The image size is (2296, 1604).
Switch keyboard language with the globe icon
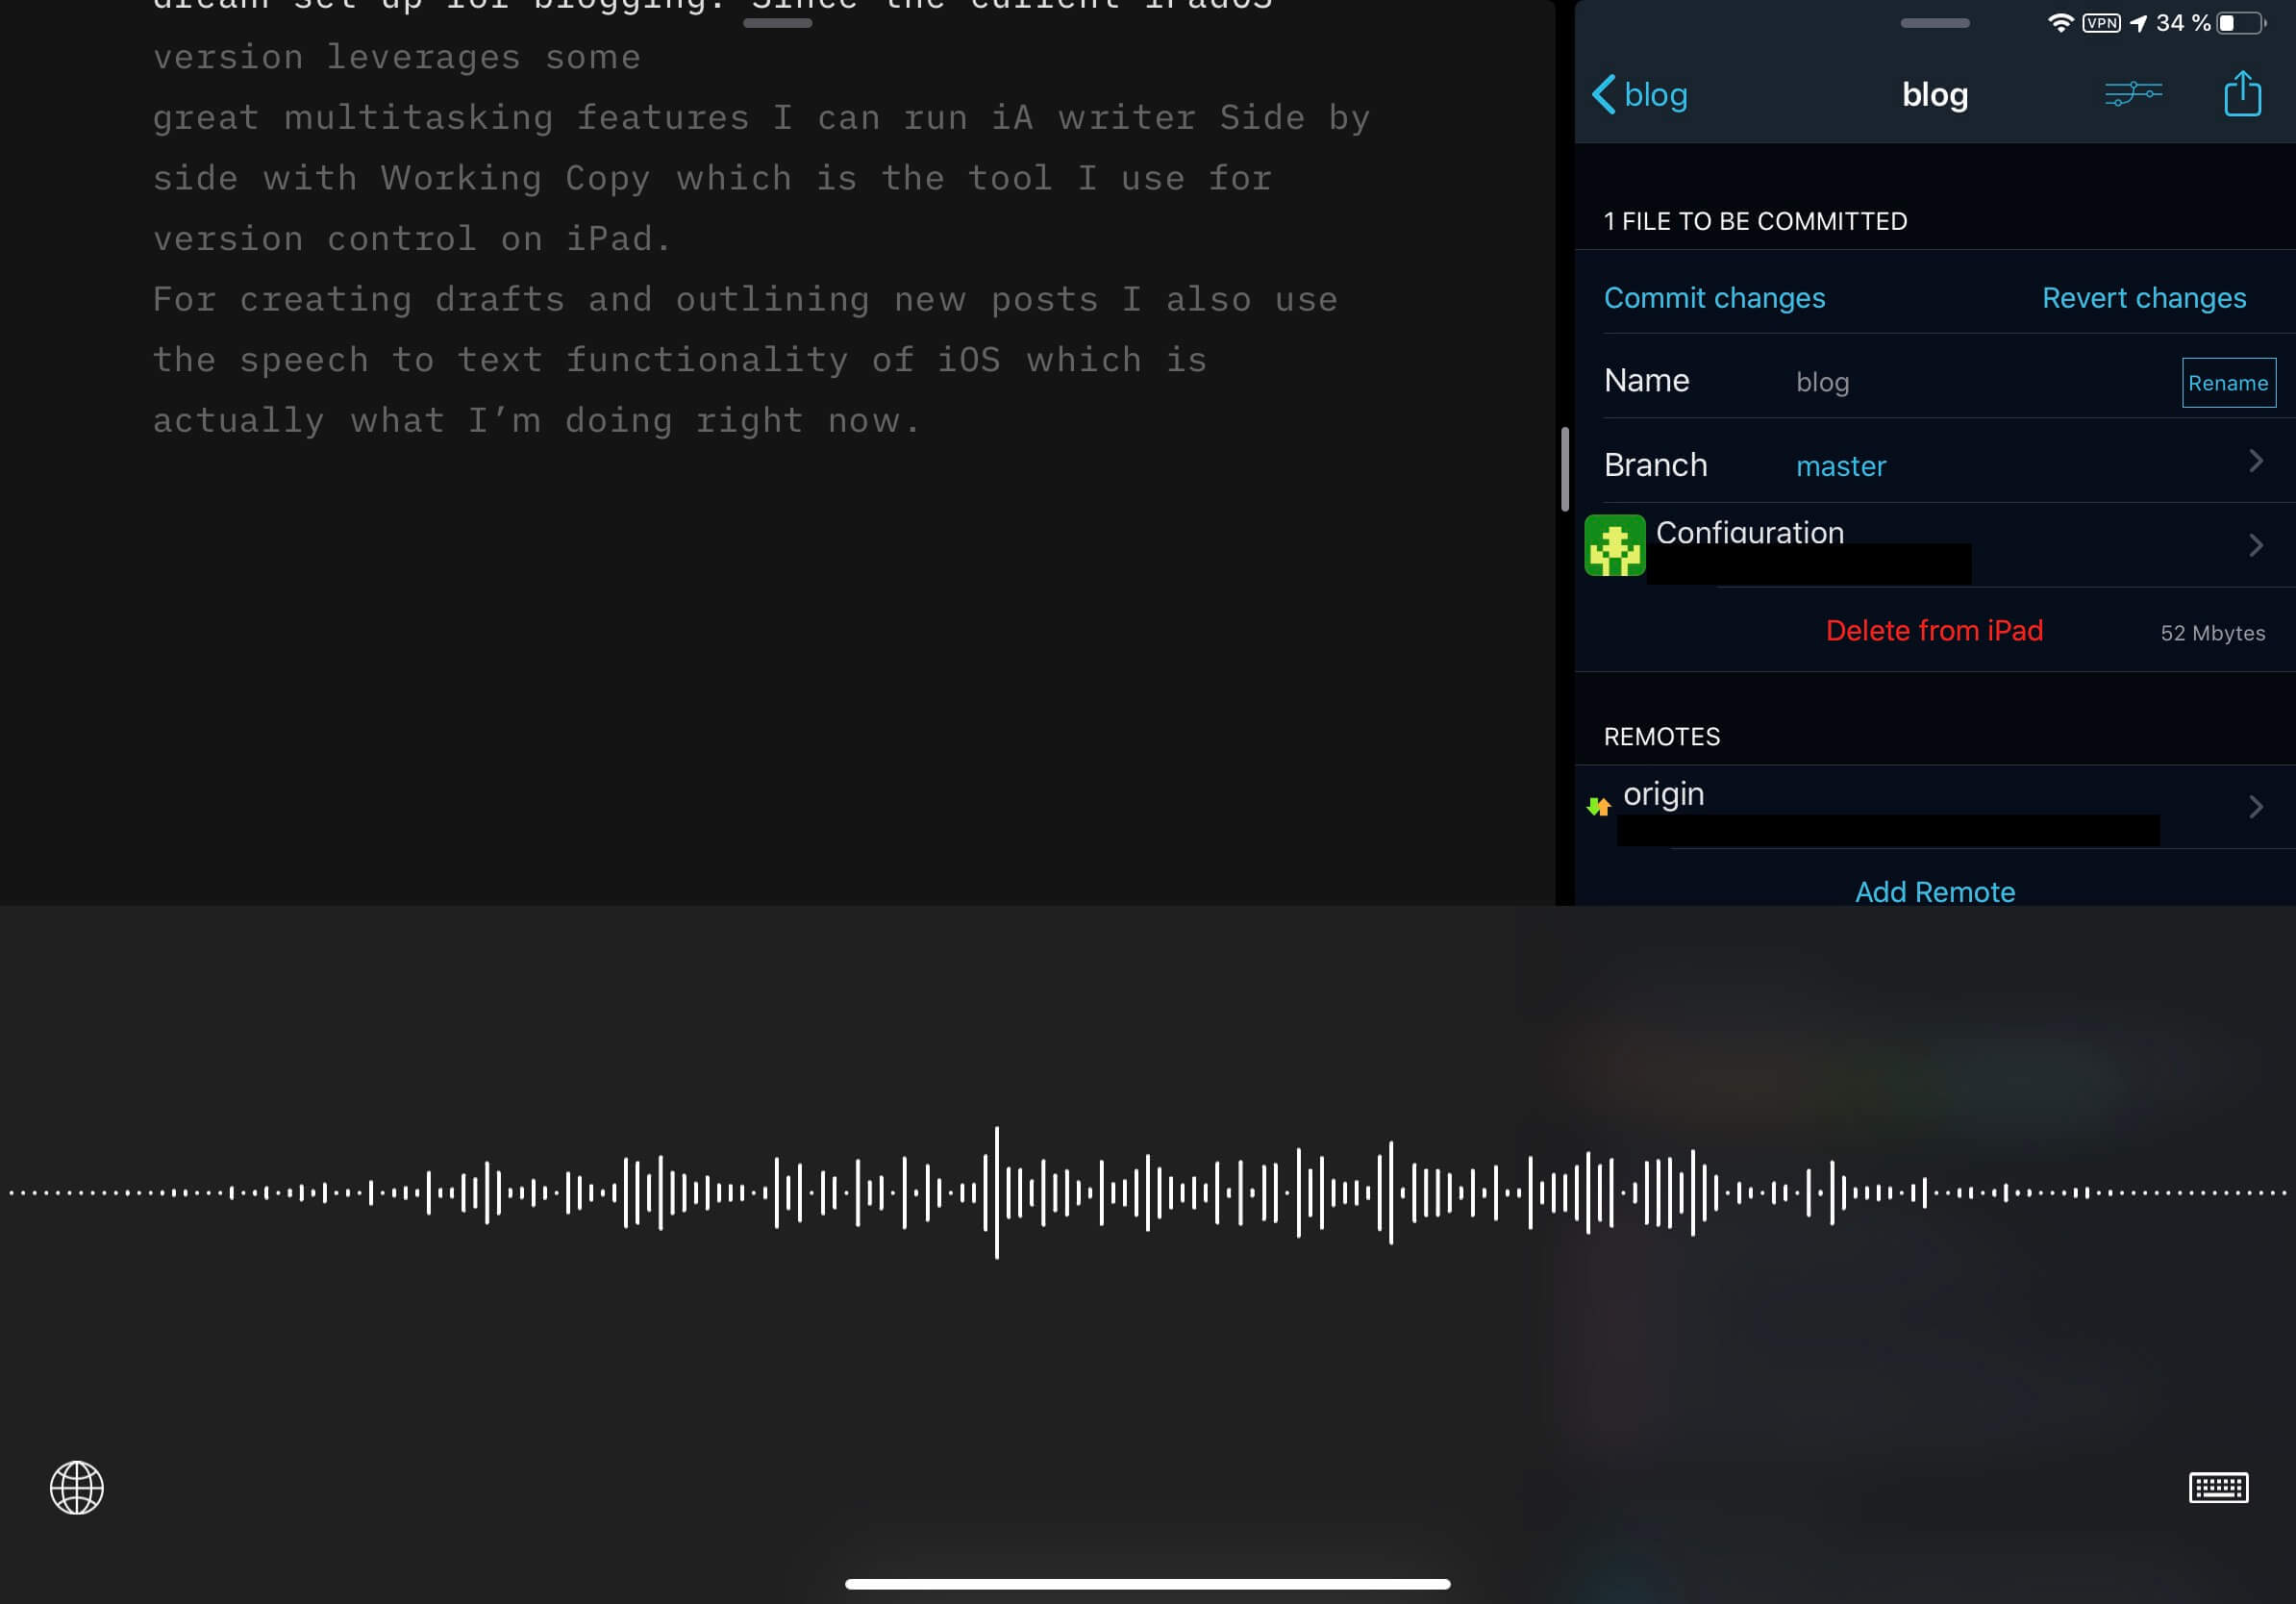77,1487
